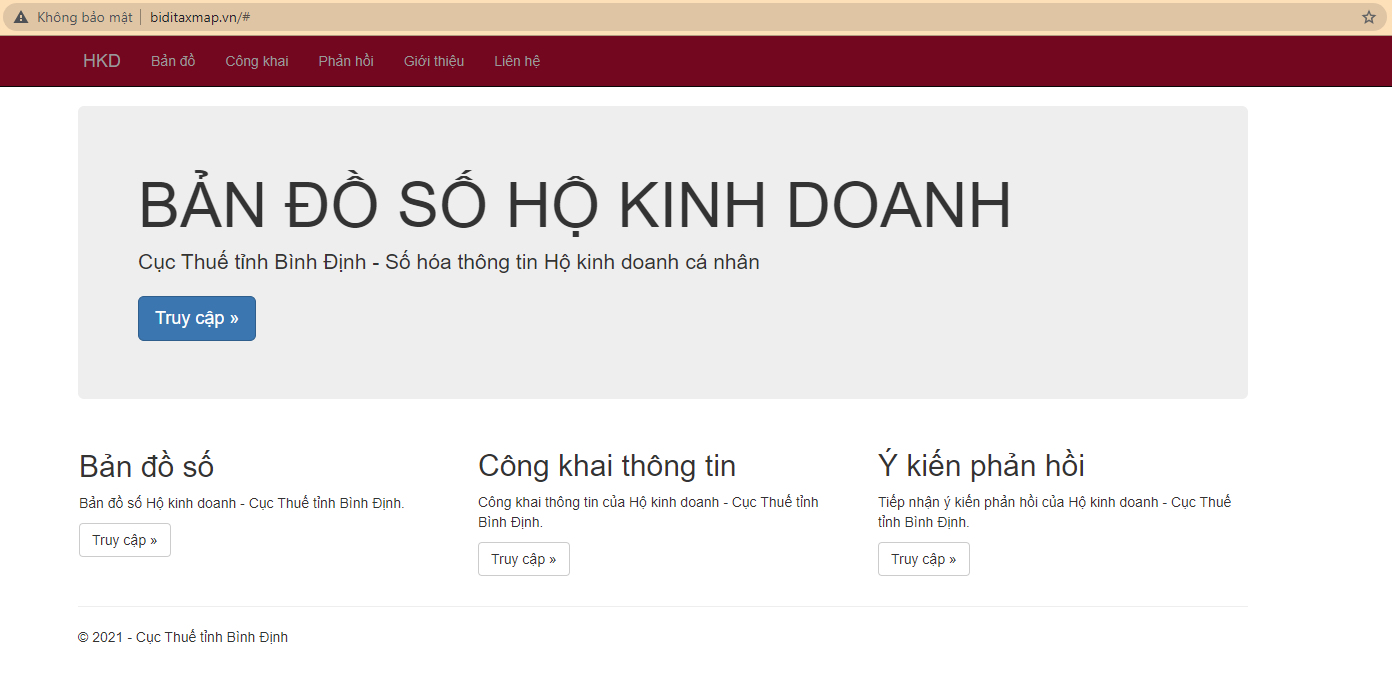Click description Bản đồ số Hộ kinh doanh text
The height and width of the screenshot is (696, 1392).
(242, 503)
